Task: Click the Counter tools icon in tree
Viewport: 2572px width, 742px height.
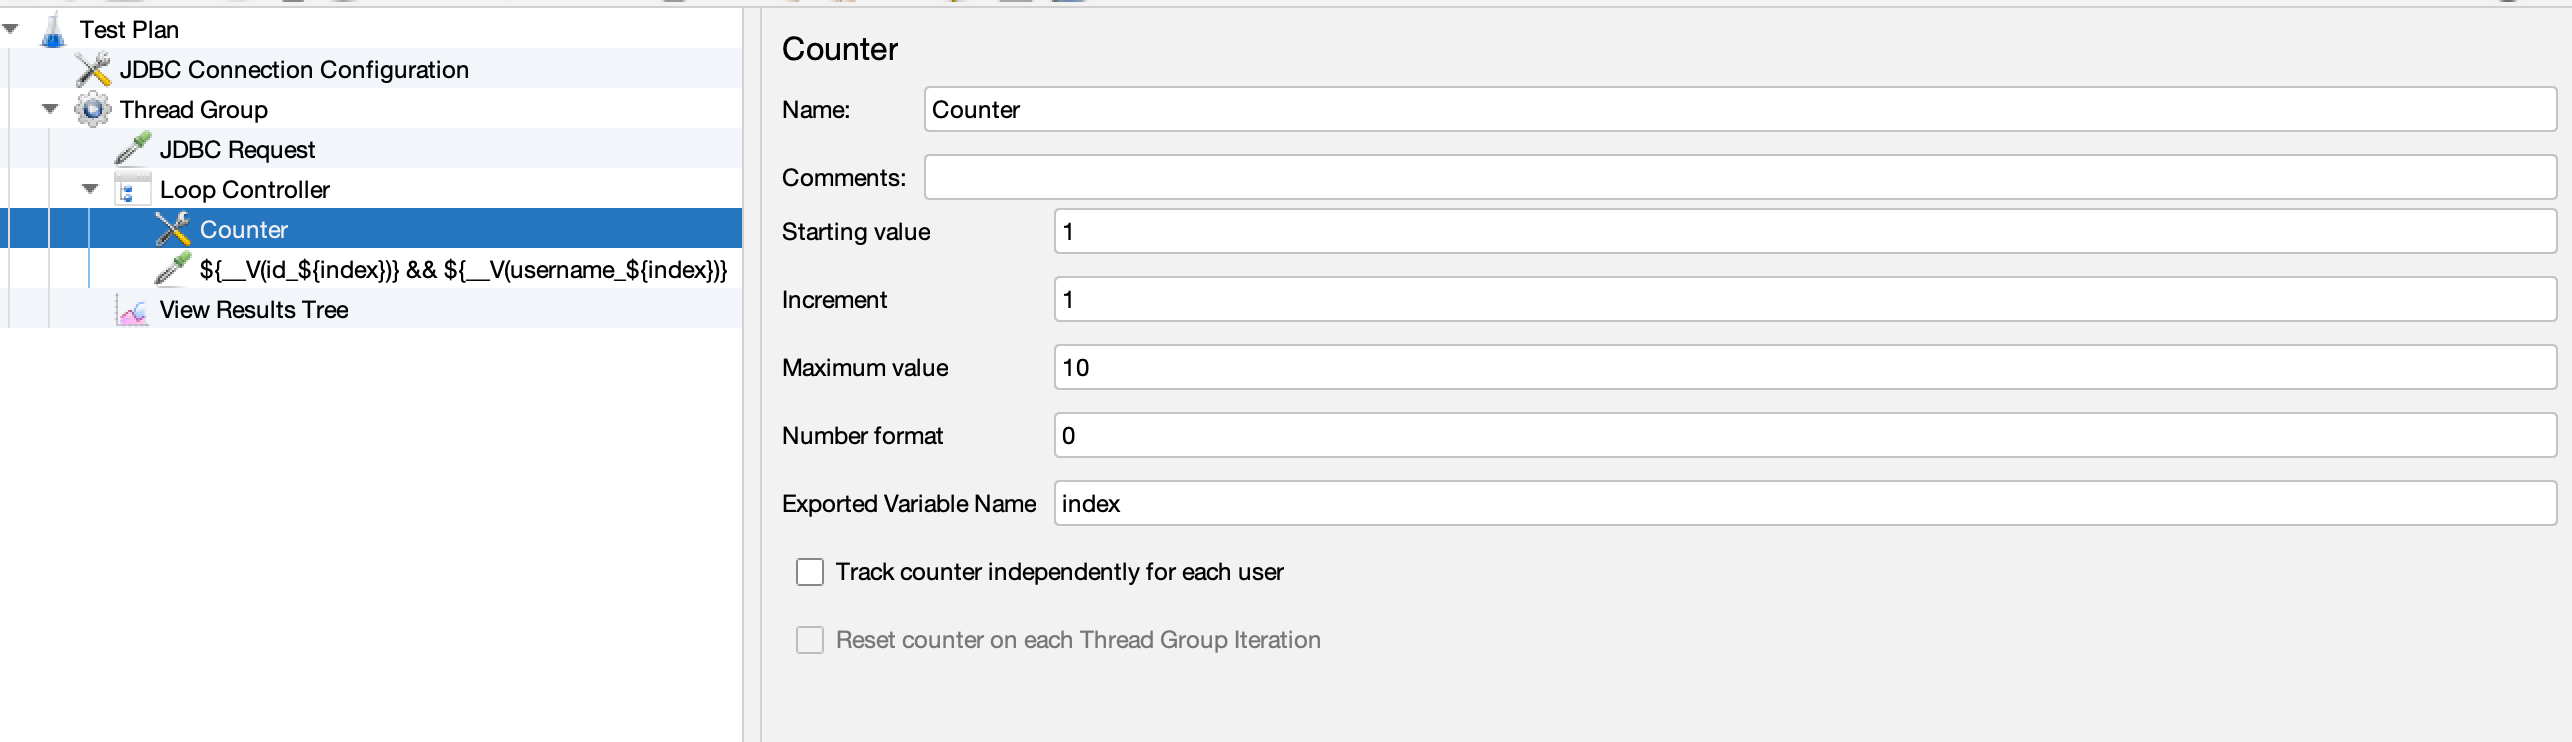Action: [172, 230]
